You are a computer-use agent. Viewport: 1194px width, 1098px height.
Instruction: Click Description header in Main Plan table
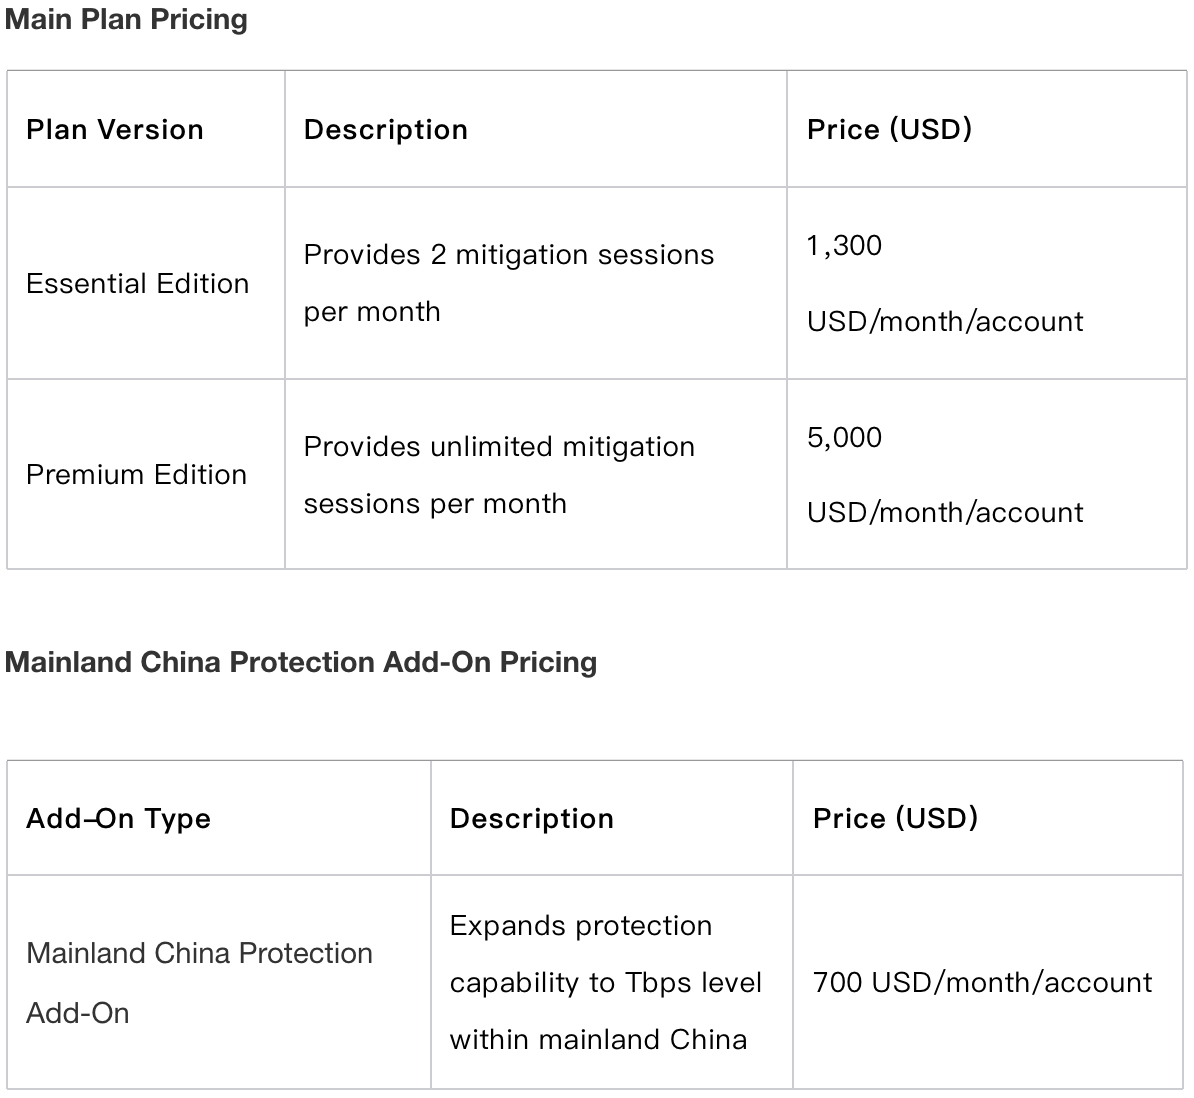pyautogui.click(x=385, y=130)
